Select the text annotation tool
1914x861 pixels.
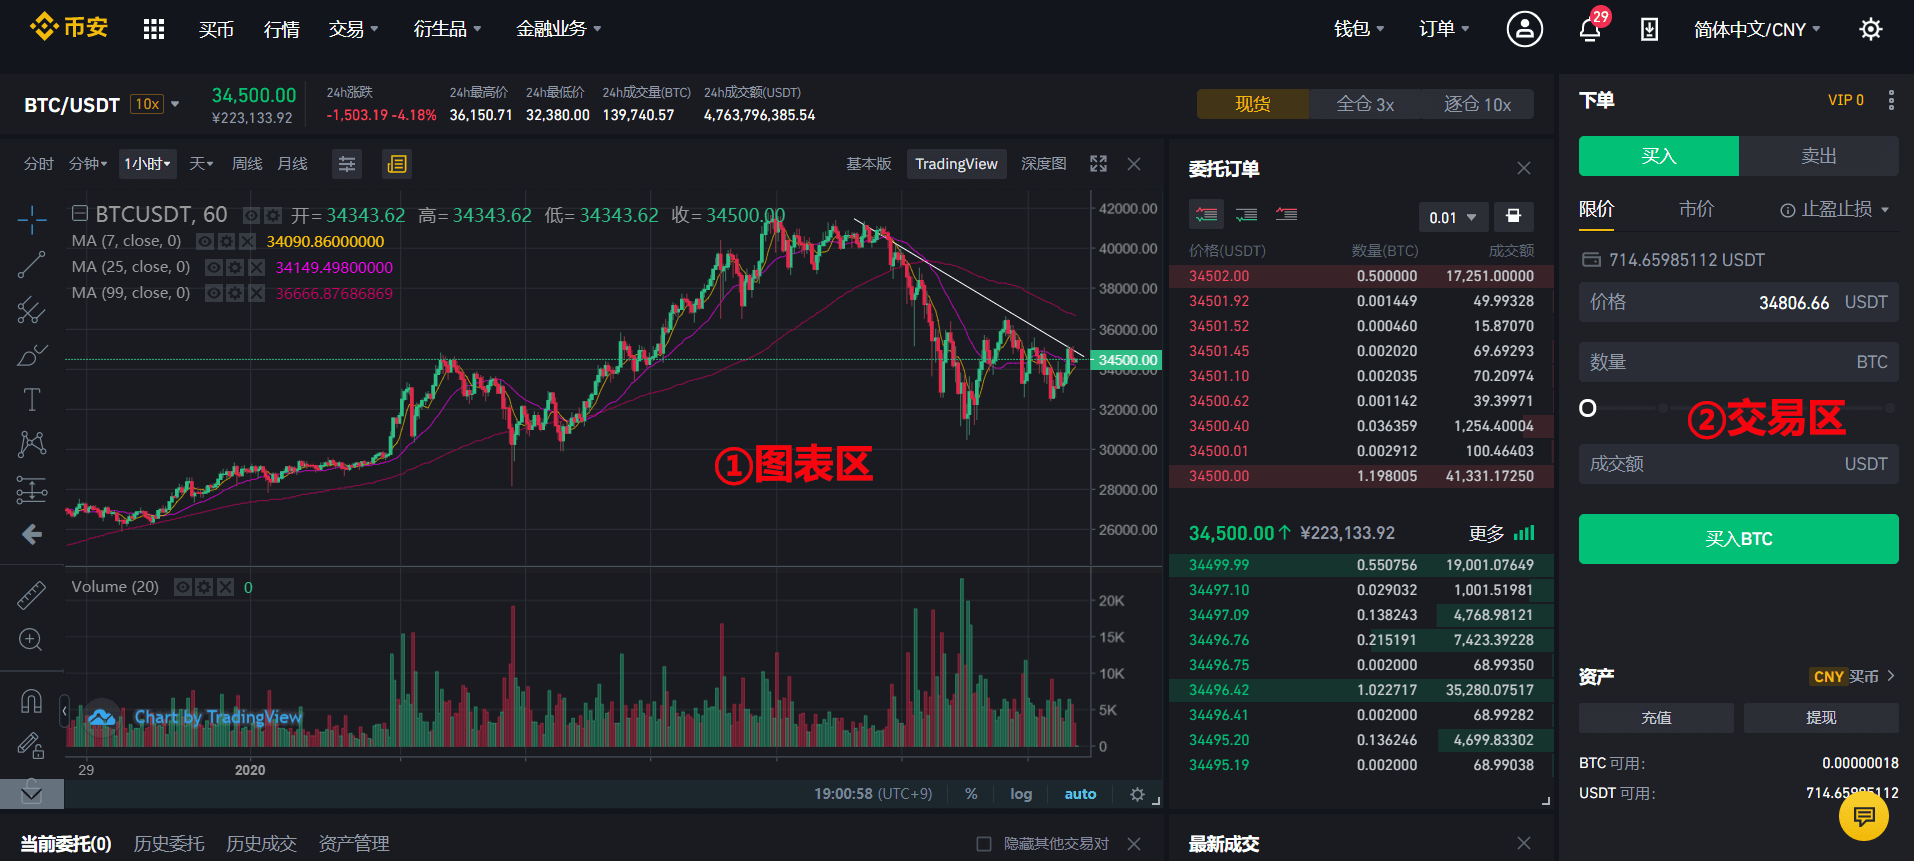point(32,400)
